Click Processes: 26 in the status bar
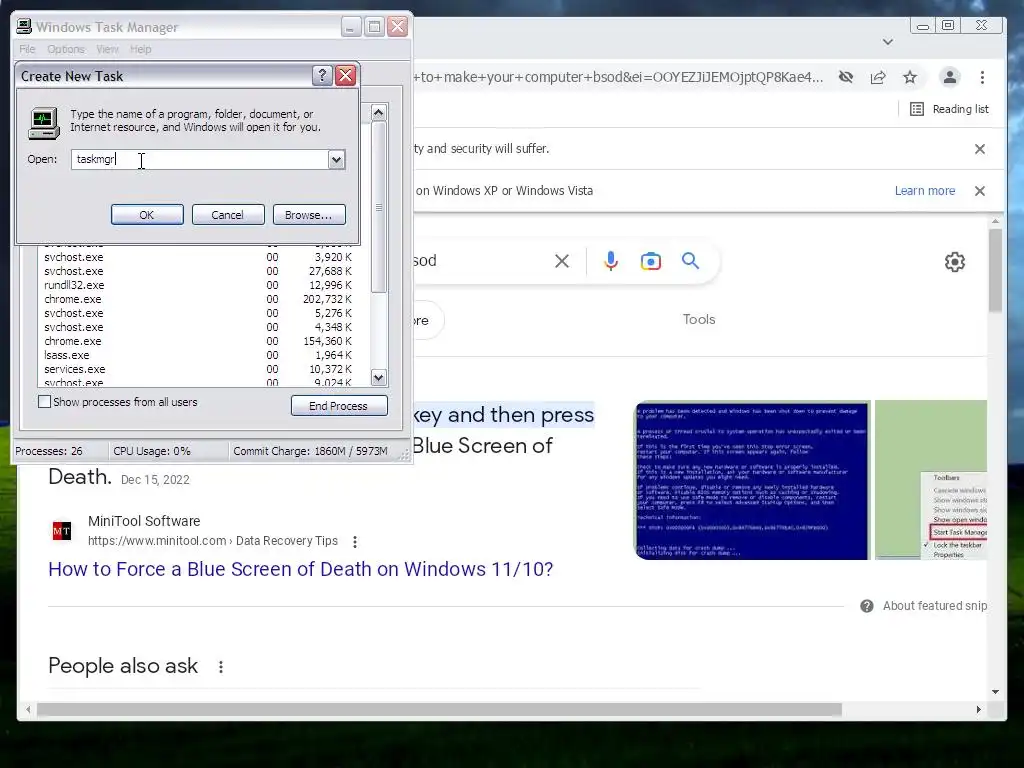 click(x=49, y=451)
